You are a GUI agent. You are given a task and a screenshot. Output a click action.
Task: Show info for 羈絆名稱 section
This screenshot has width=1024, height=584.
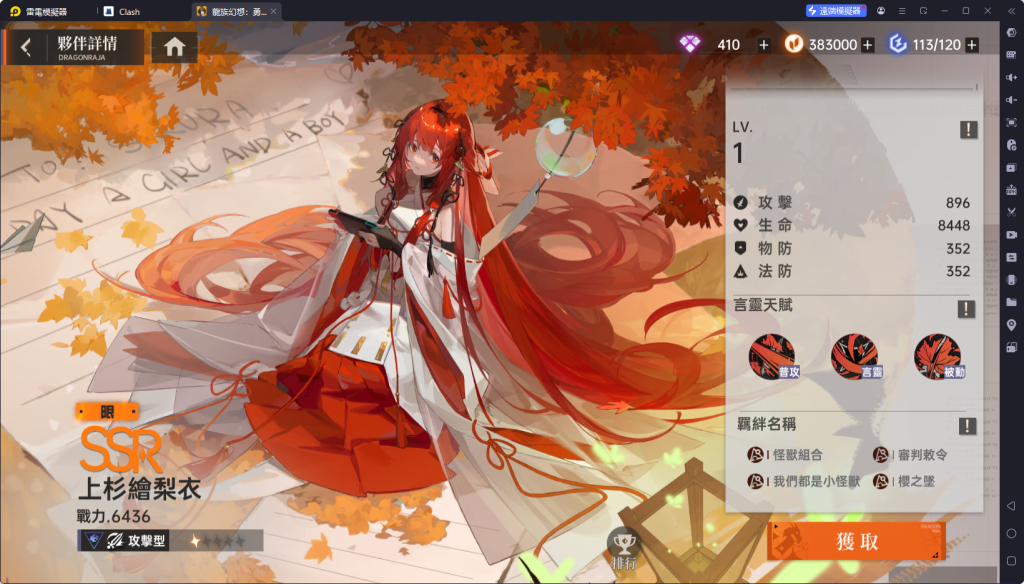[967, 427]
